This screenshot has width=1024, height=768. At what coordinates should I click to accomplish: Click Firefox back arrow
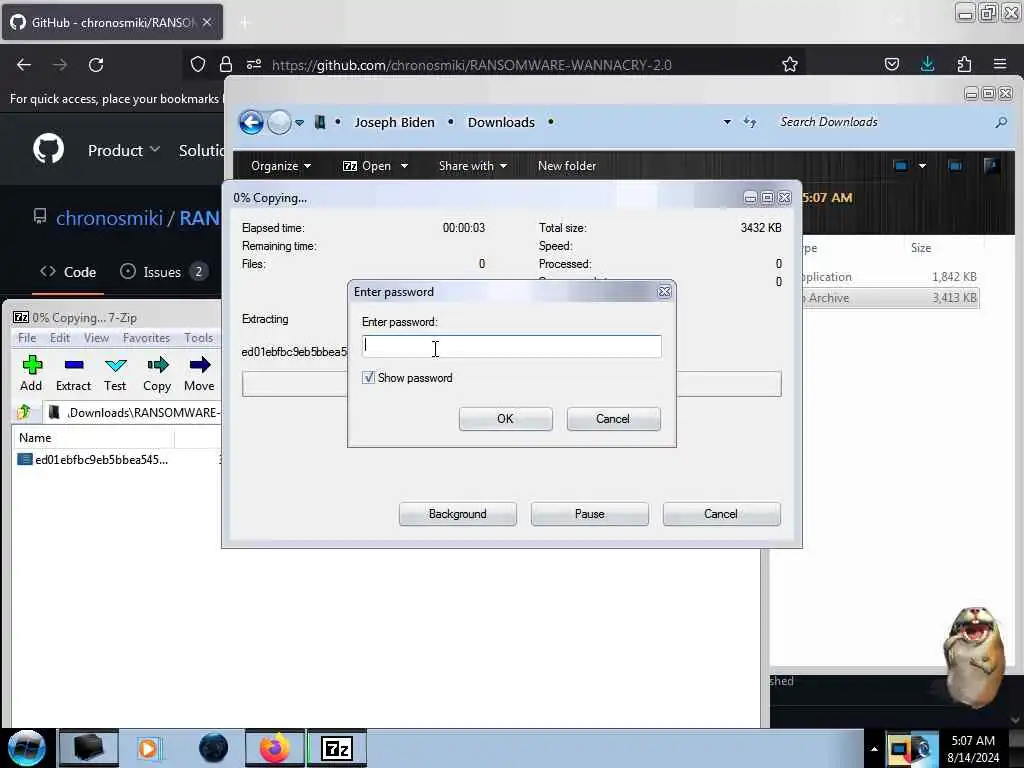coord(24,65)
